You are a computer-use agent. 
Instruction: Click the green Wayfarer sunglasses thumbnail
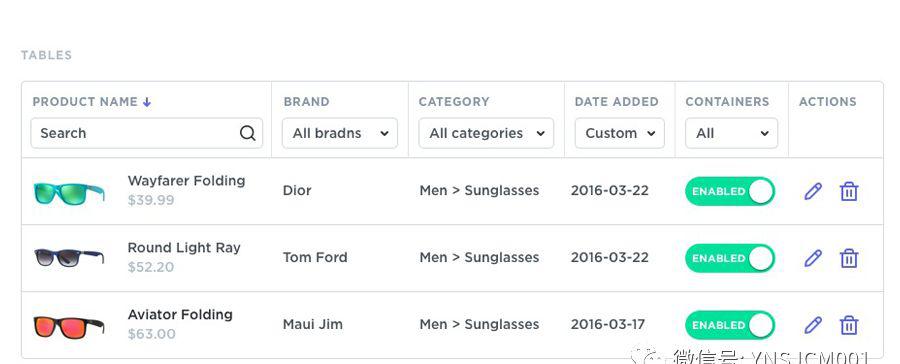(x=69, y=192)
